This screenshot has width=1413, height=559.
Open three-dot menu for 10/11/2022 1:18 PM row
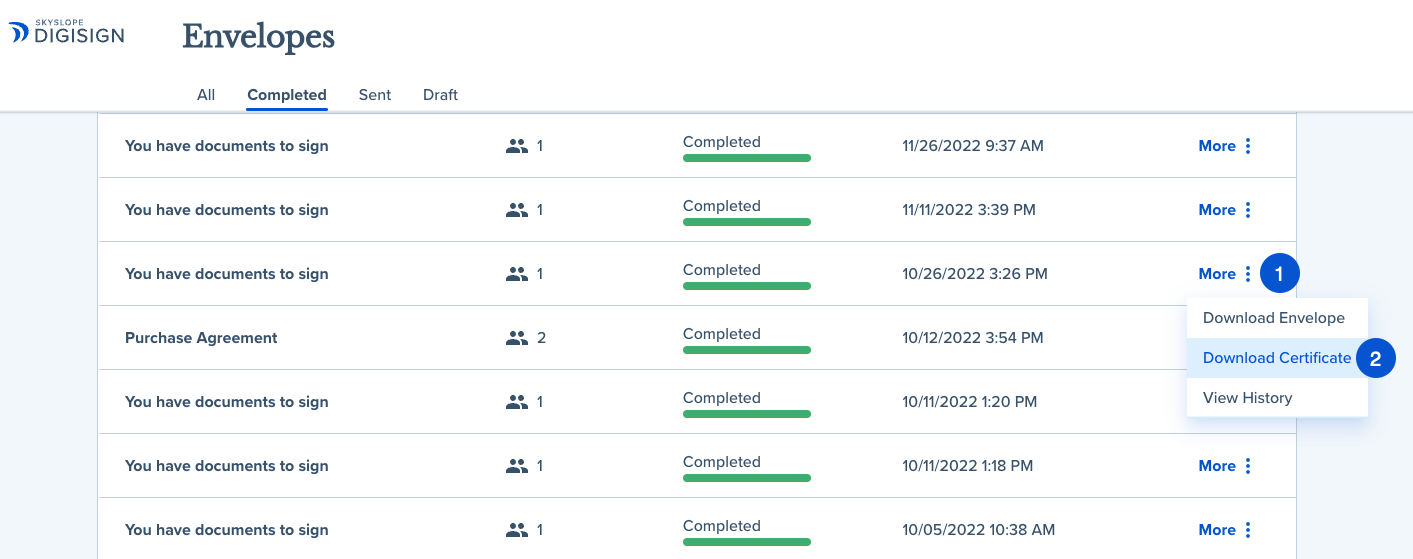pyautogui.click(x=1248, y=466)
